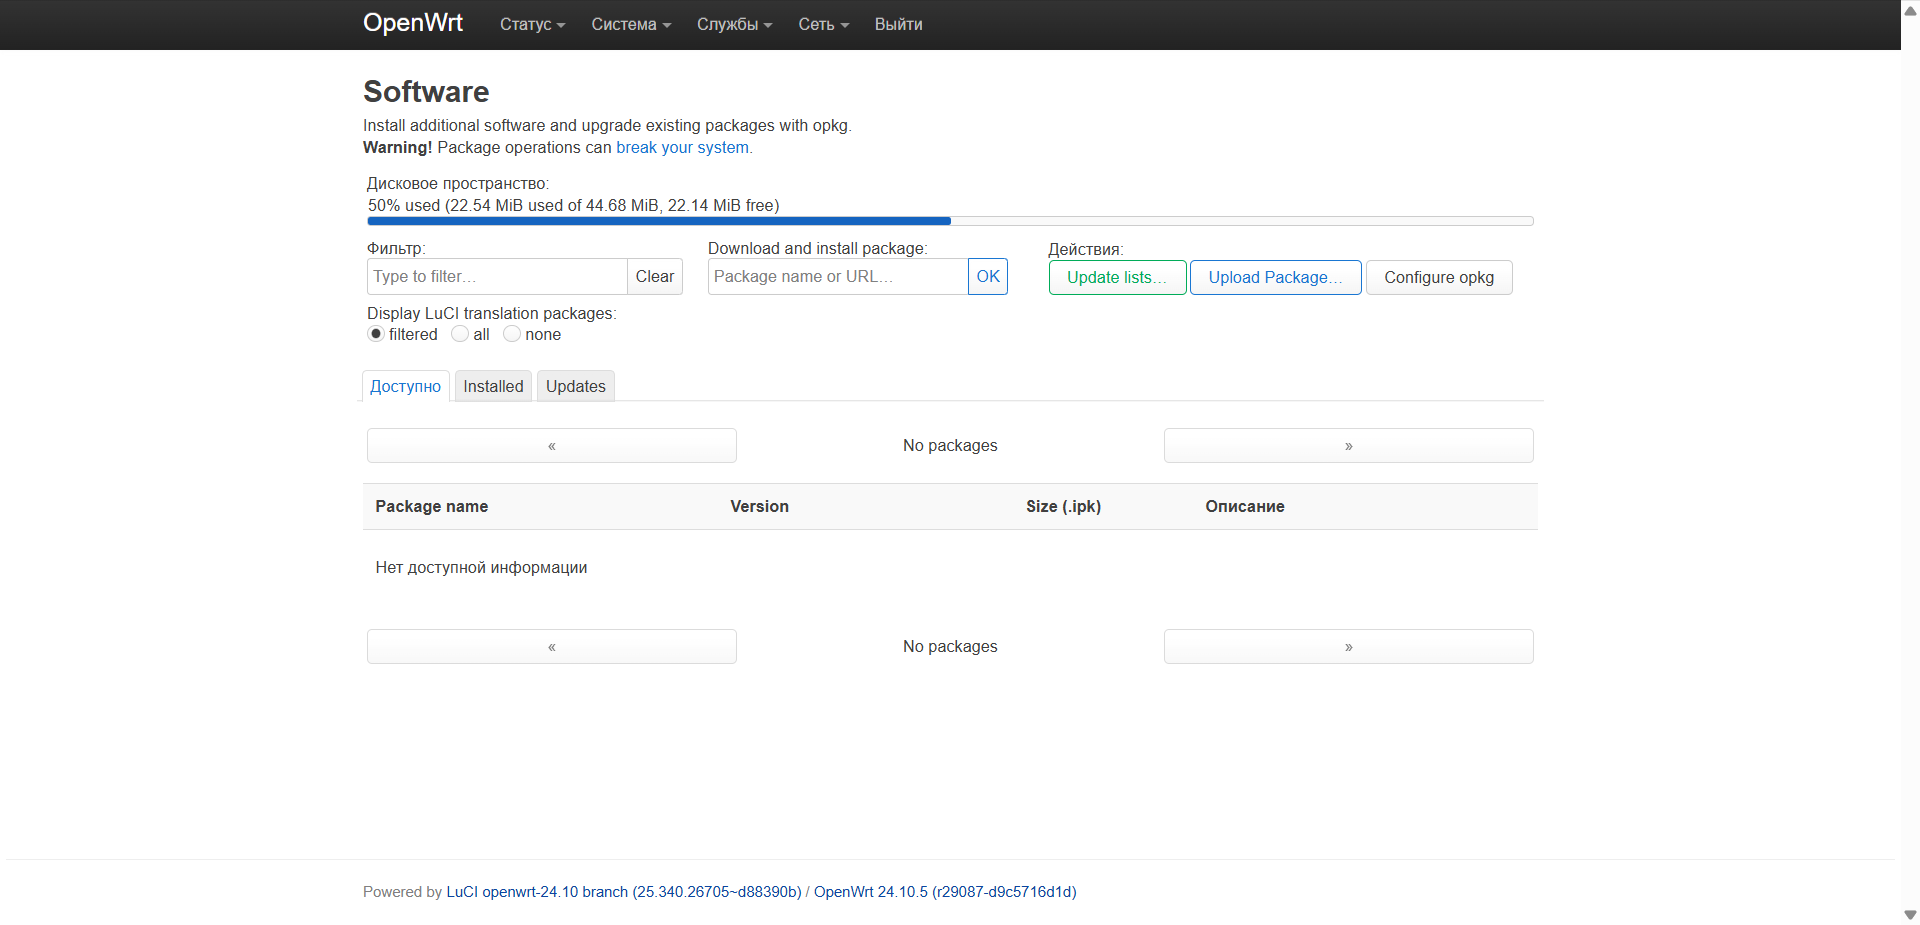This screenshot has height=925, width=1920.
Task: Open the Статус dropdown menu
Action: (x=530, y=24)
